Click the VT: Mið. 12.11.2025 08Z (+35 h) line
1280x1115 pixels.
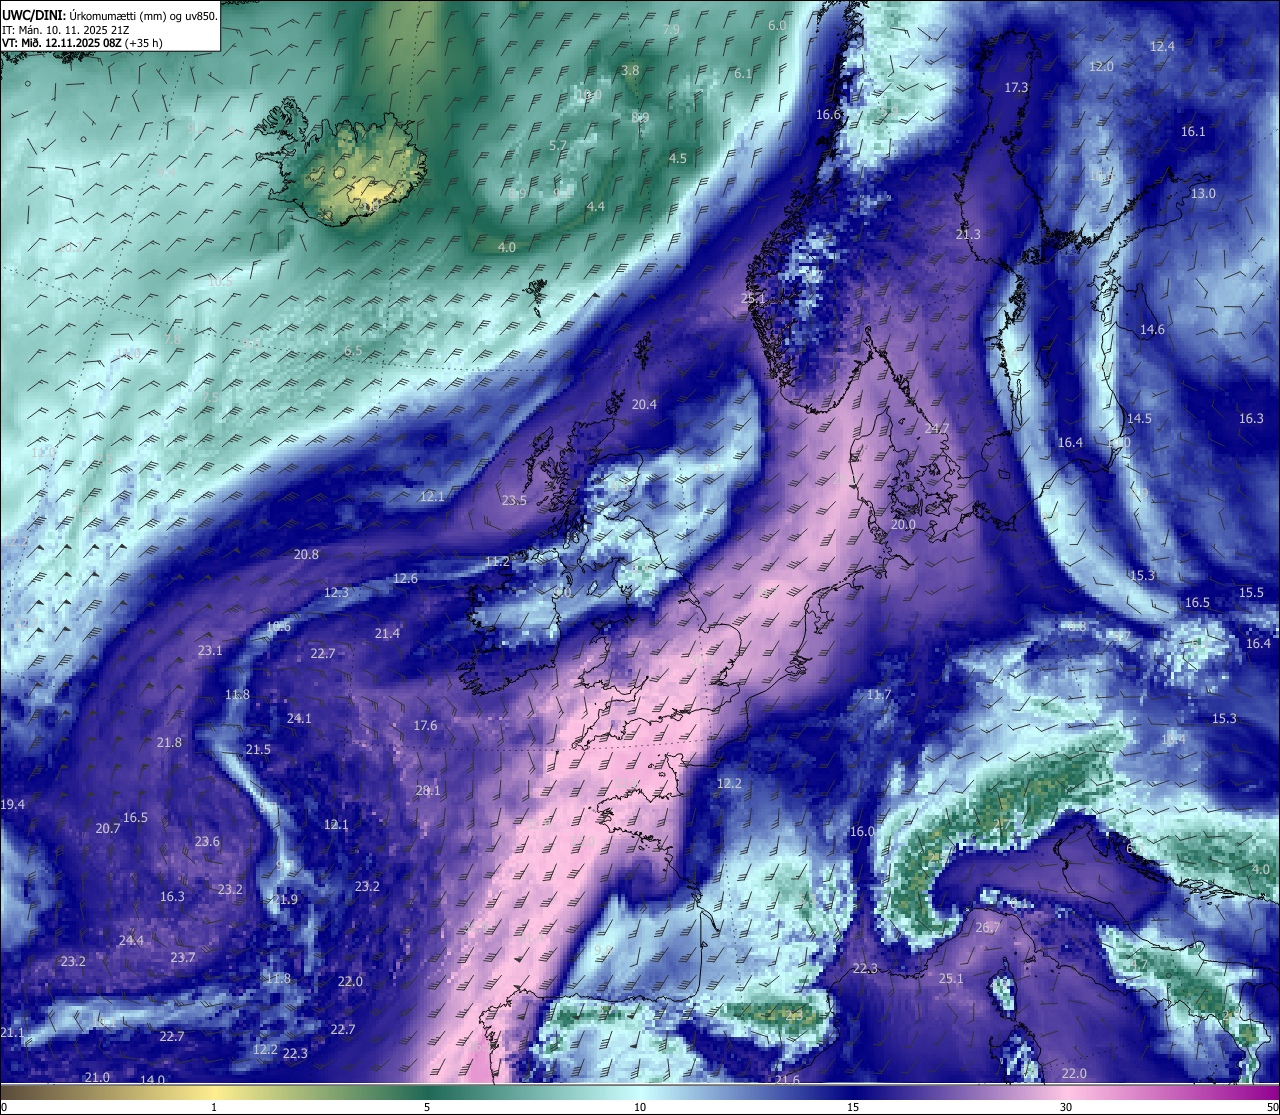[82, 43]
